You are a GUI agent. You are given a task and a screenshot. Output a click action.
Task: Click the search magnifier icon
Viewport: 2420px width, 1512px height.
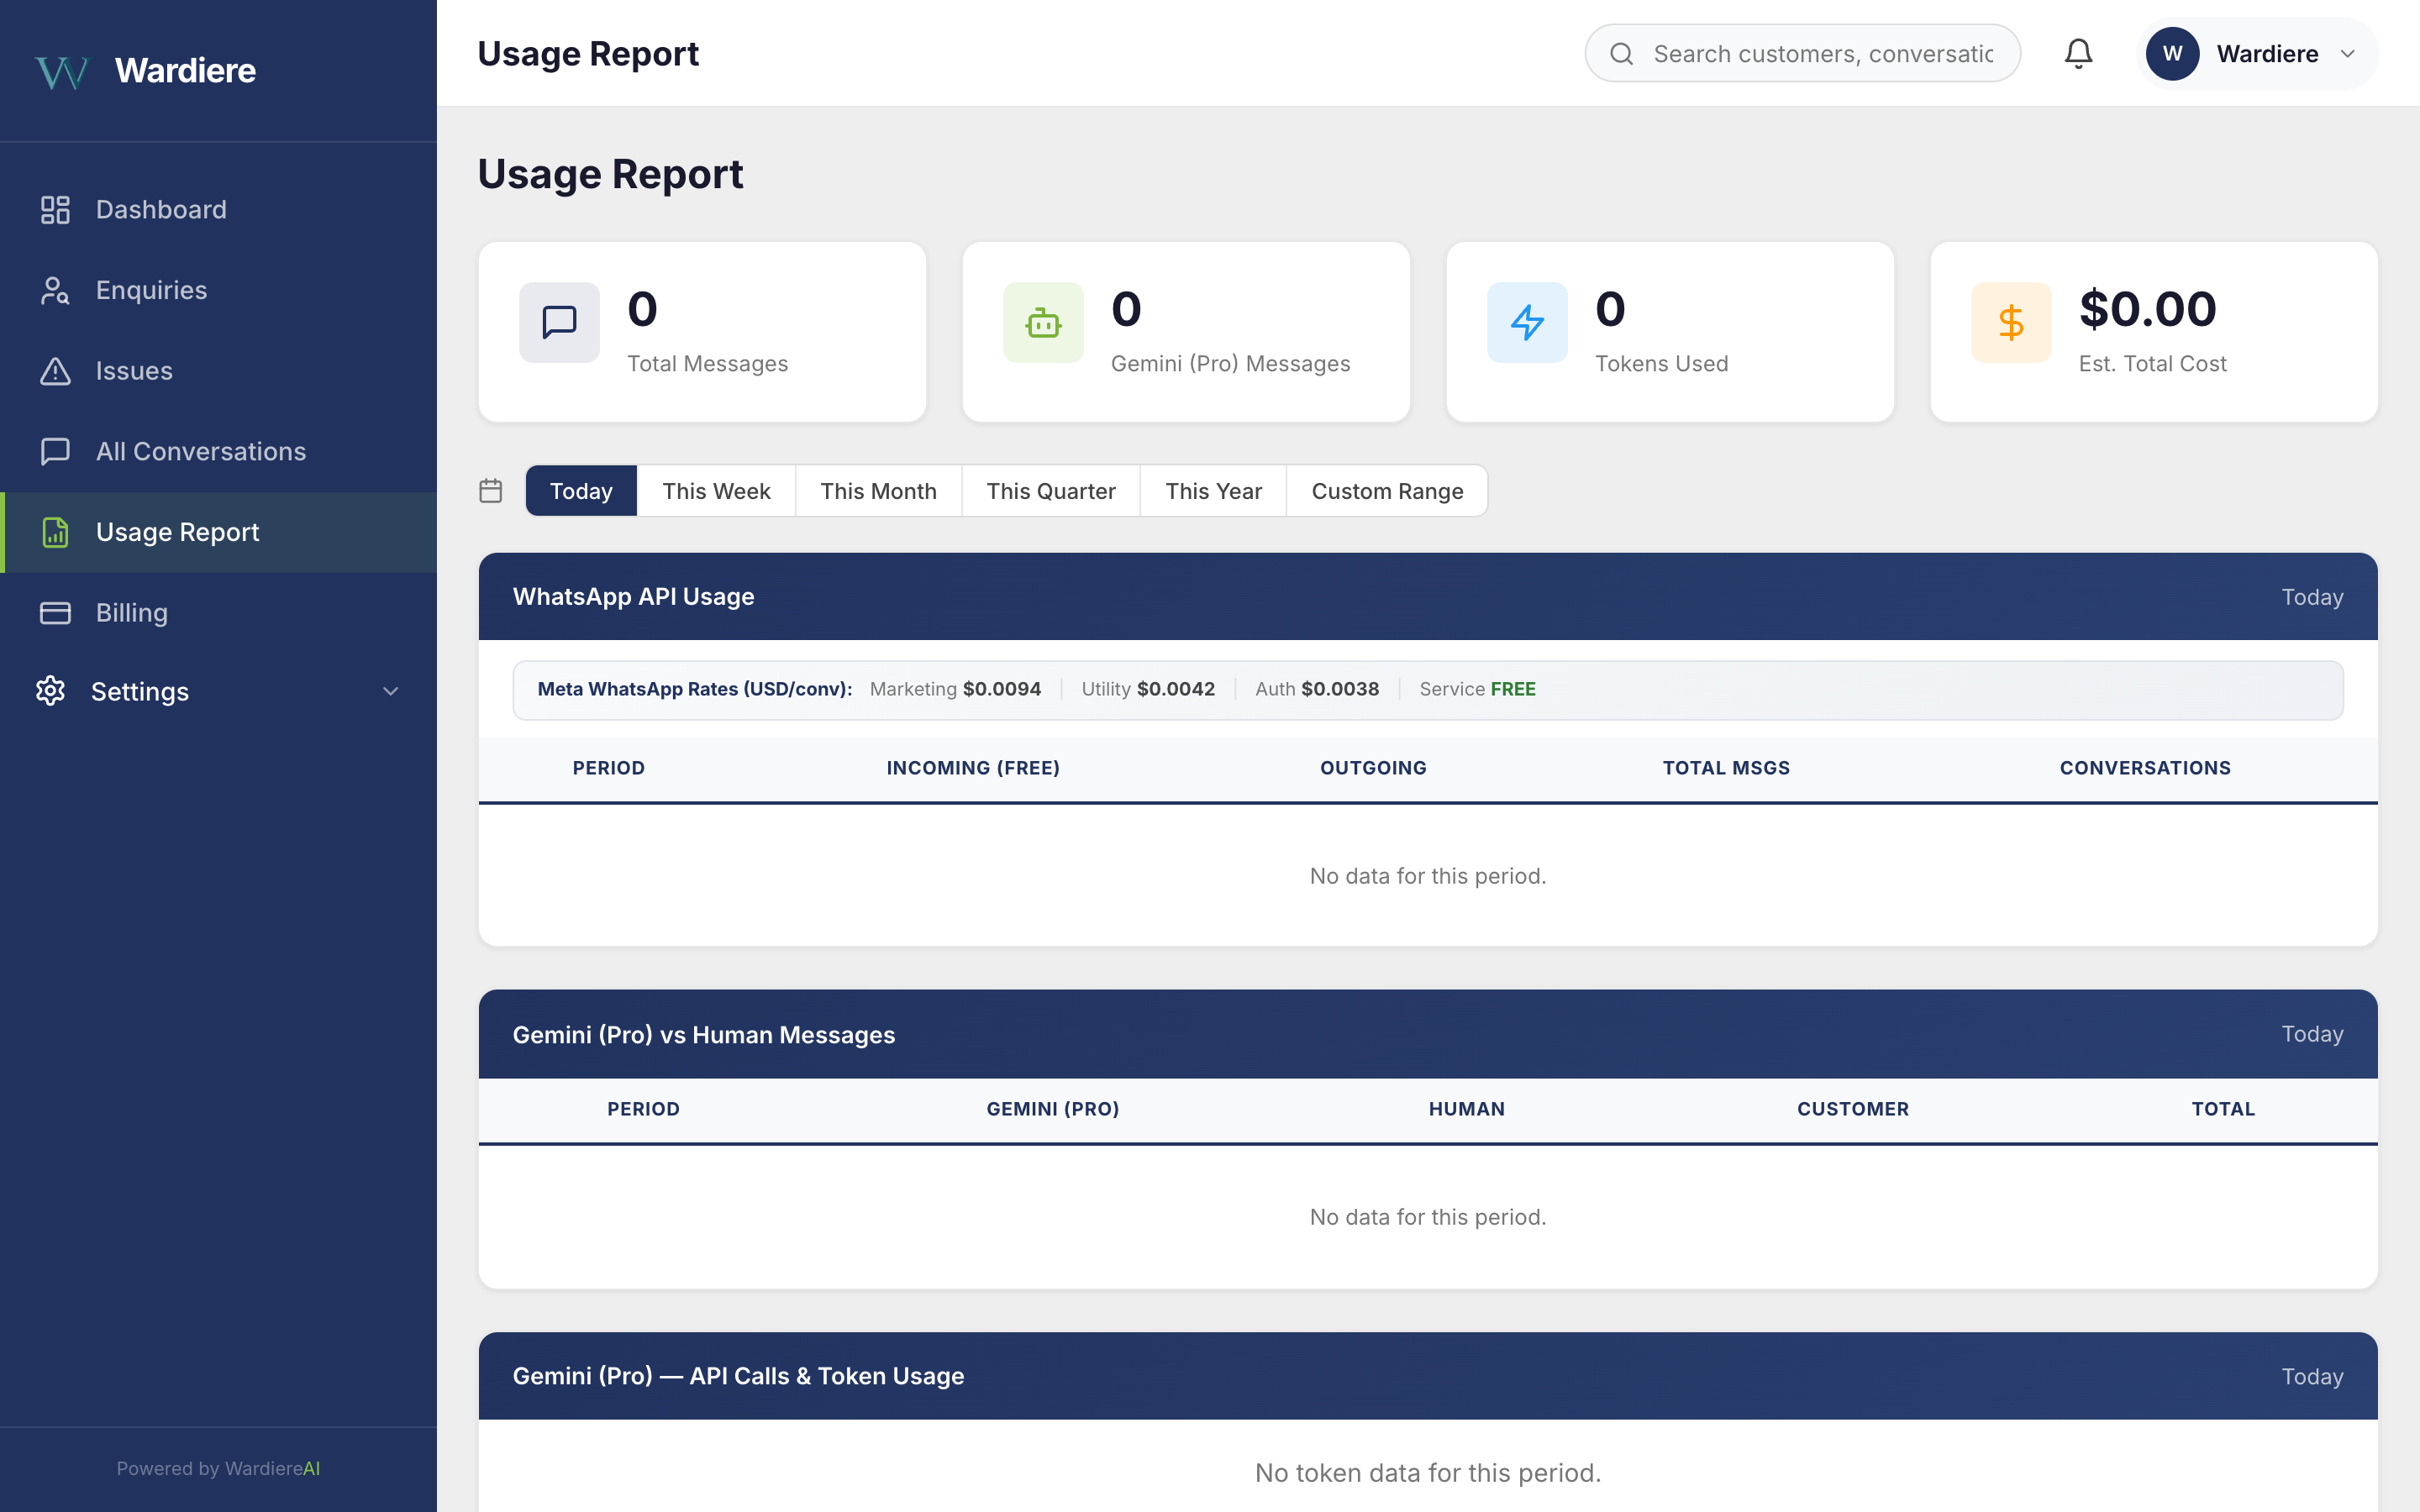1622,54
